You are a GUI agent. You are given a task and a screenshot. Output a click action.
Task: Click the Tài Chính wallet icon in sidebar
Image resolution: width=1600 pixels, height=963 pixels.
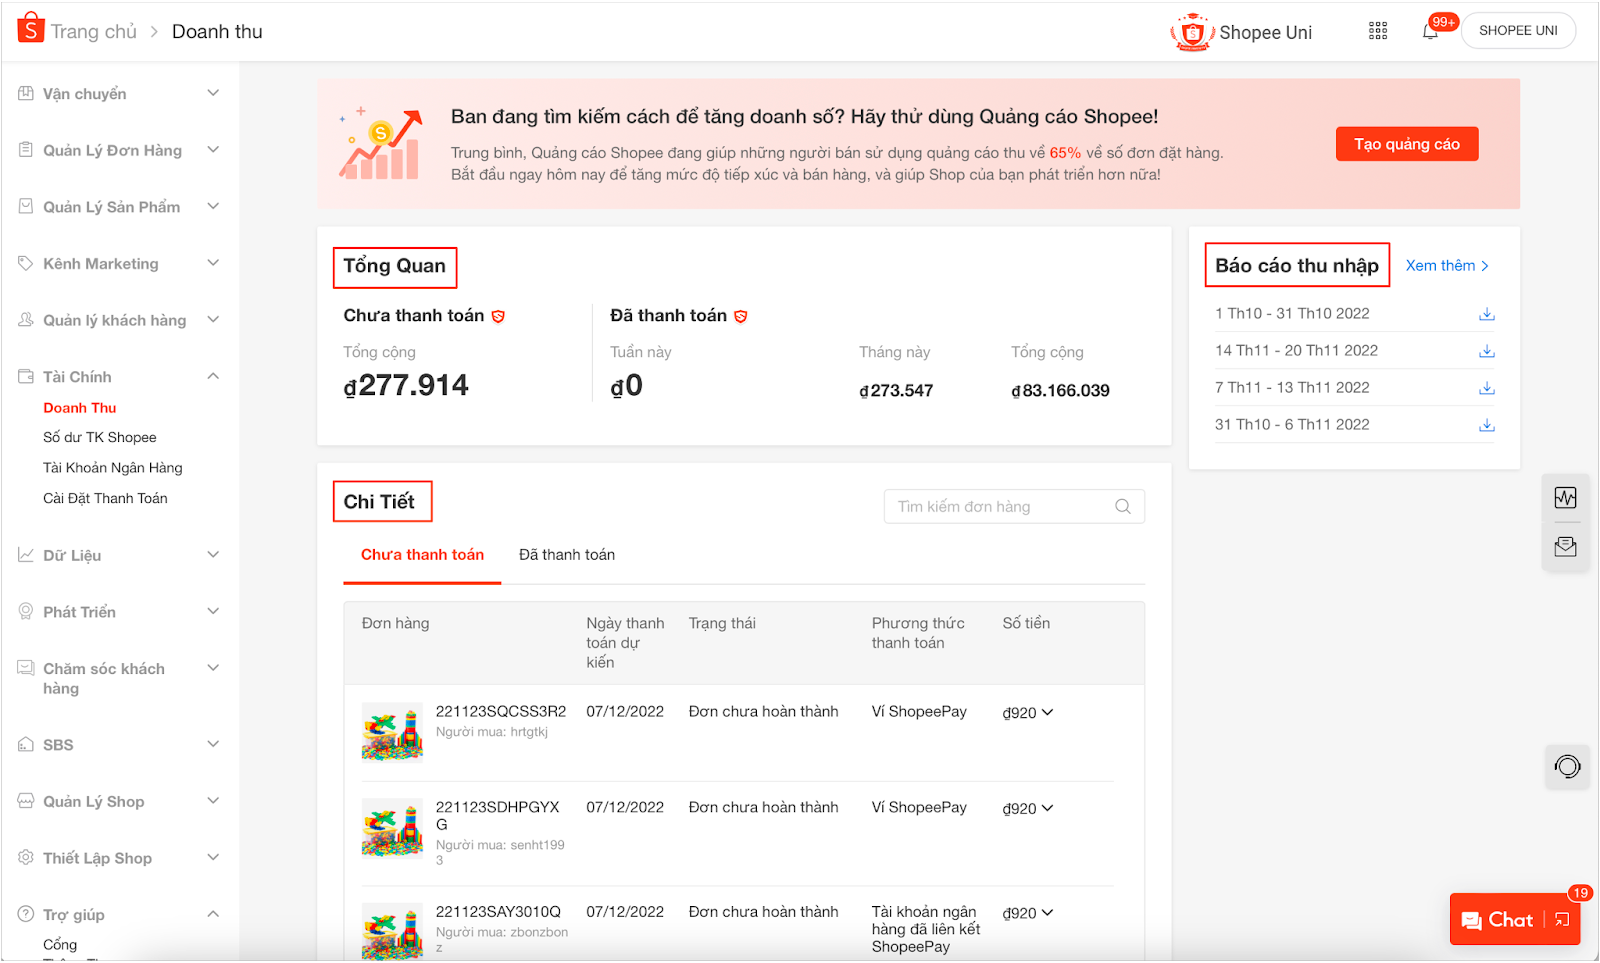click(24, 375)
